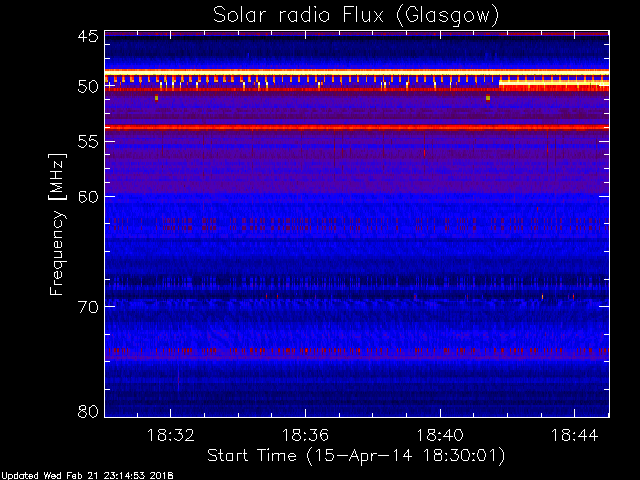Click the 'Start Time (15-Apr-14 18:30:01)' axis label
The image size is (640, 480).
point(356,456)
